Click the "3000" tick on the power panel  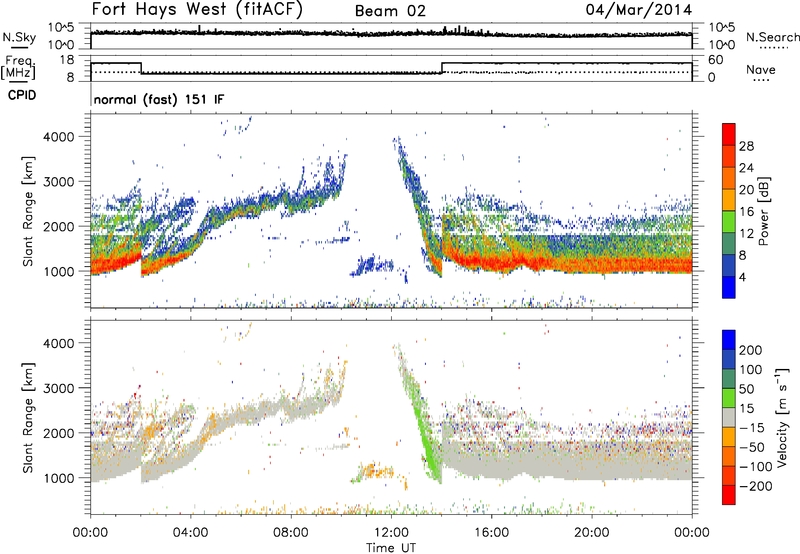pos(58,182)
